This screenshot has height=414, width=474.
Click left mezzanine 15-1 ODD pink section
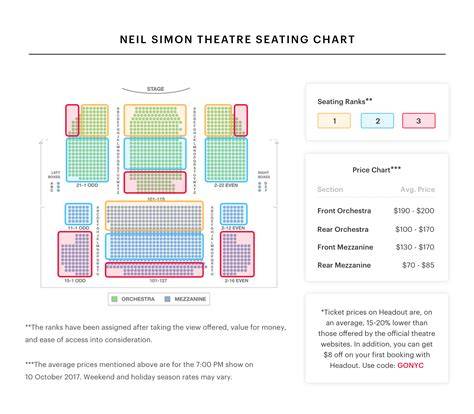coord(75,254)
